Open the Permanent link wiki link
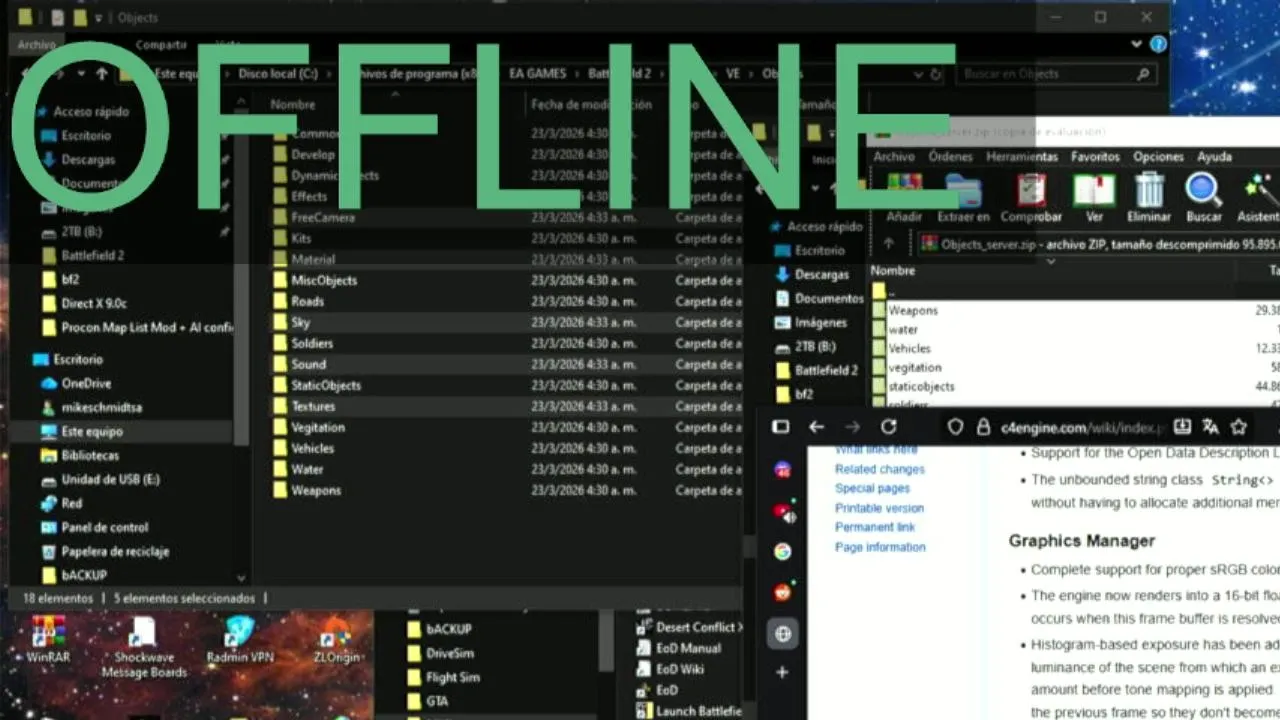The width and height of the screenshot is (1280, 720). 875,527
